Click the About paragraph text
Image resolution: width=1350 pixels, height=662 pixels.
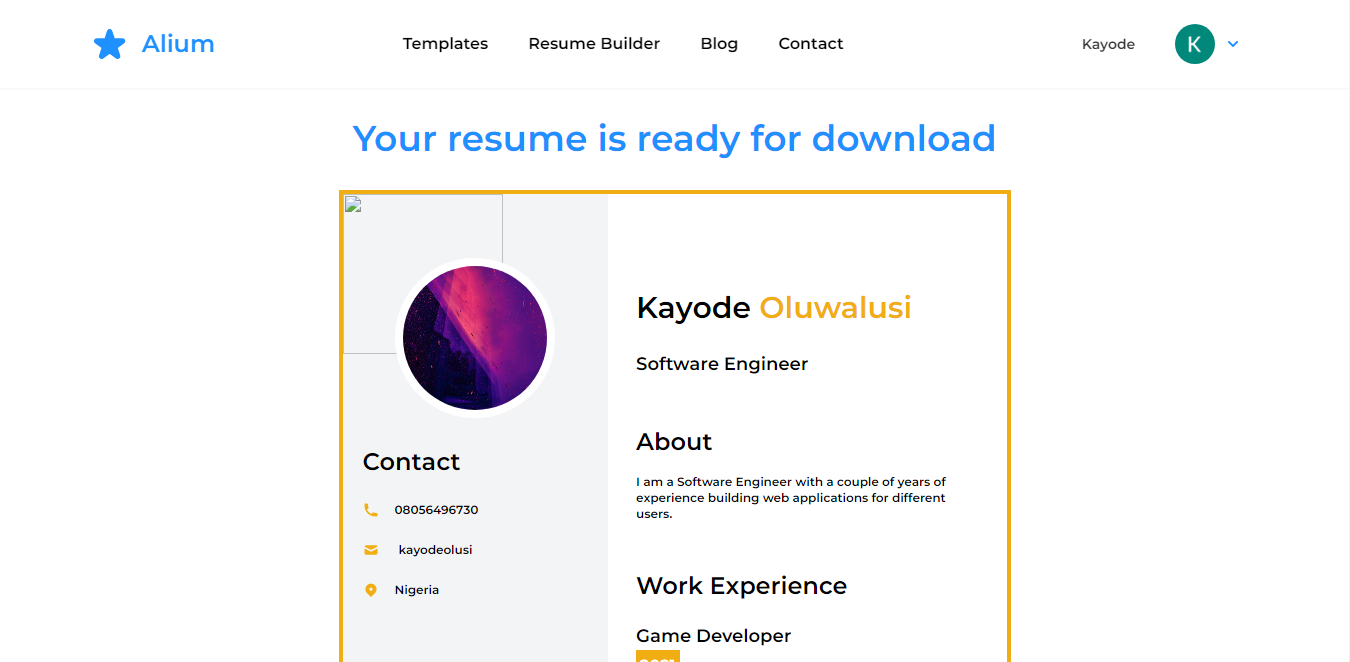click(x=791, y=498)
